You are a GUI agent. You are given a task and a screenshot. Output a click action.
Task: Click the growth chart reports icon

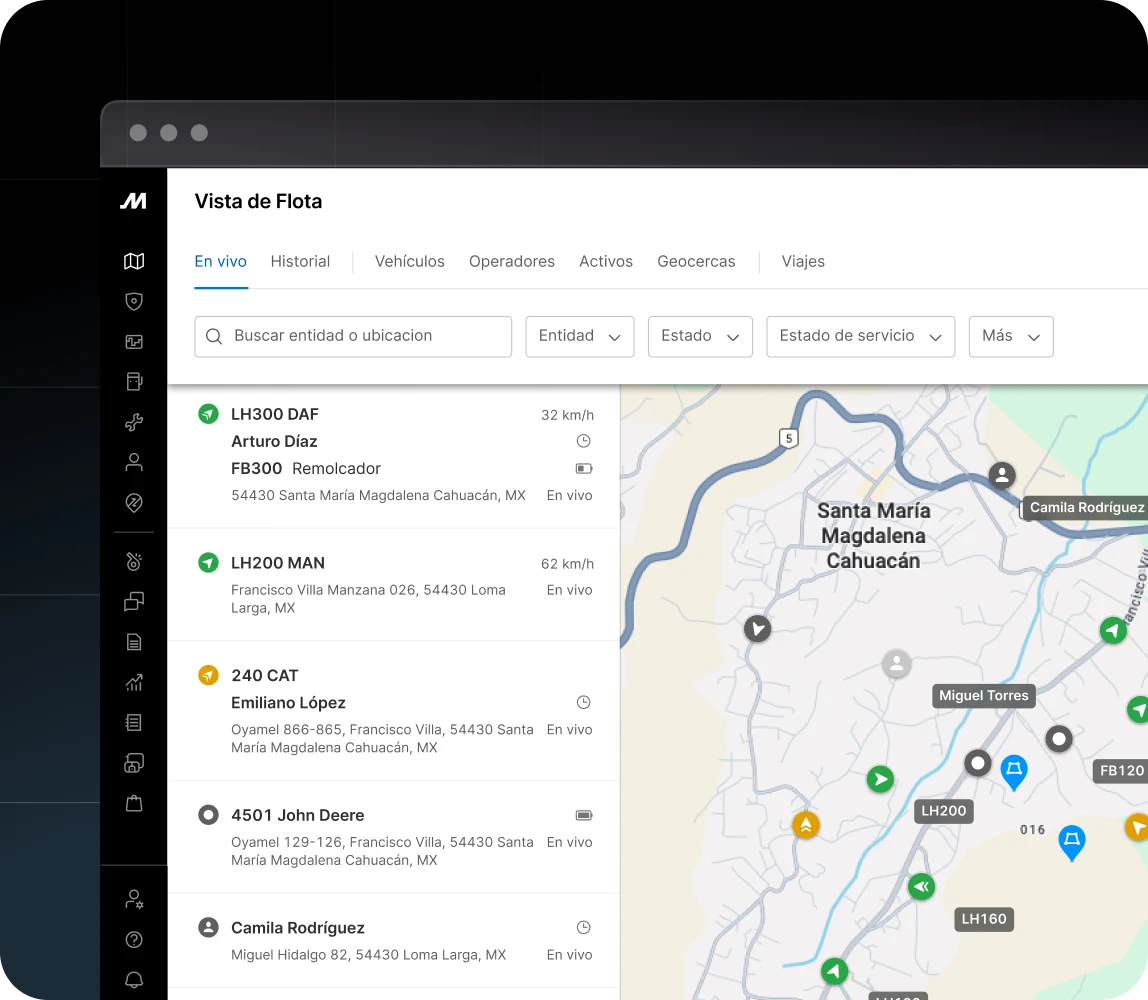134,682
